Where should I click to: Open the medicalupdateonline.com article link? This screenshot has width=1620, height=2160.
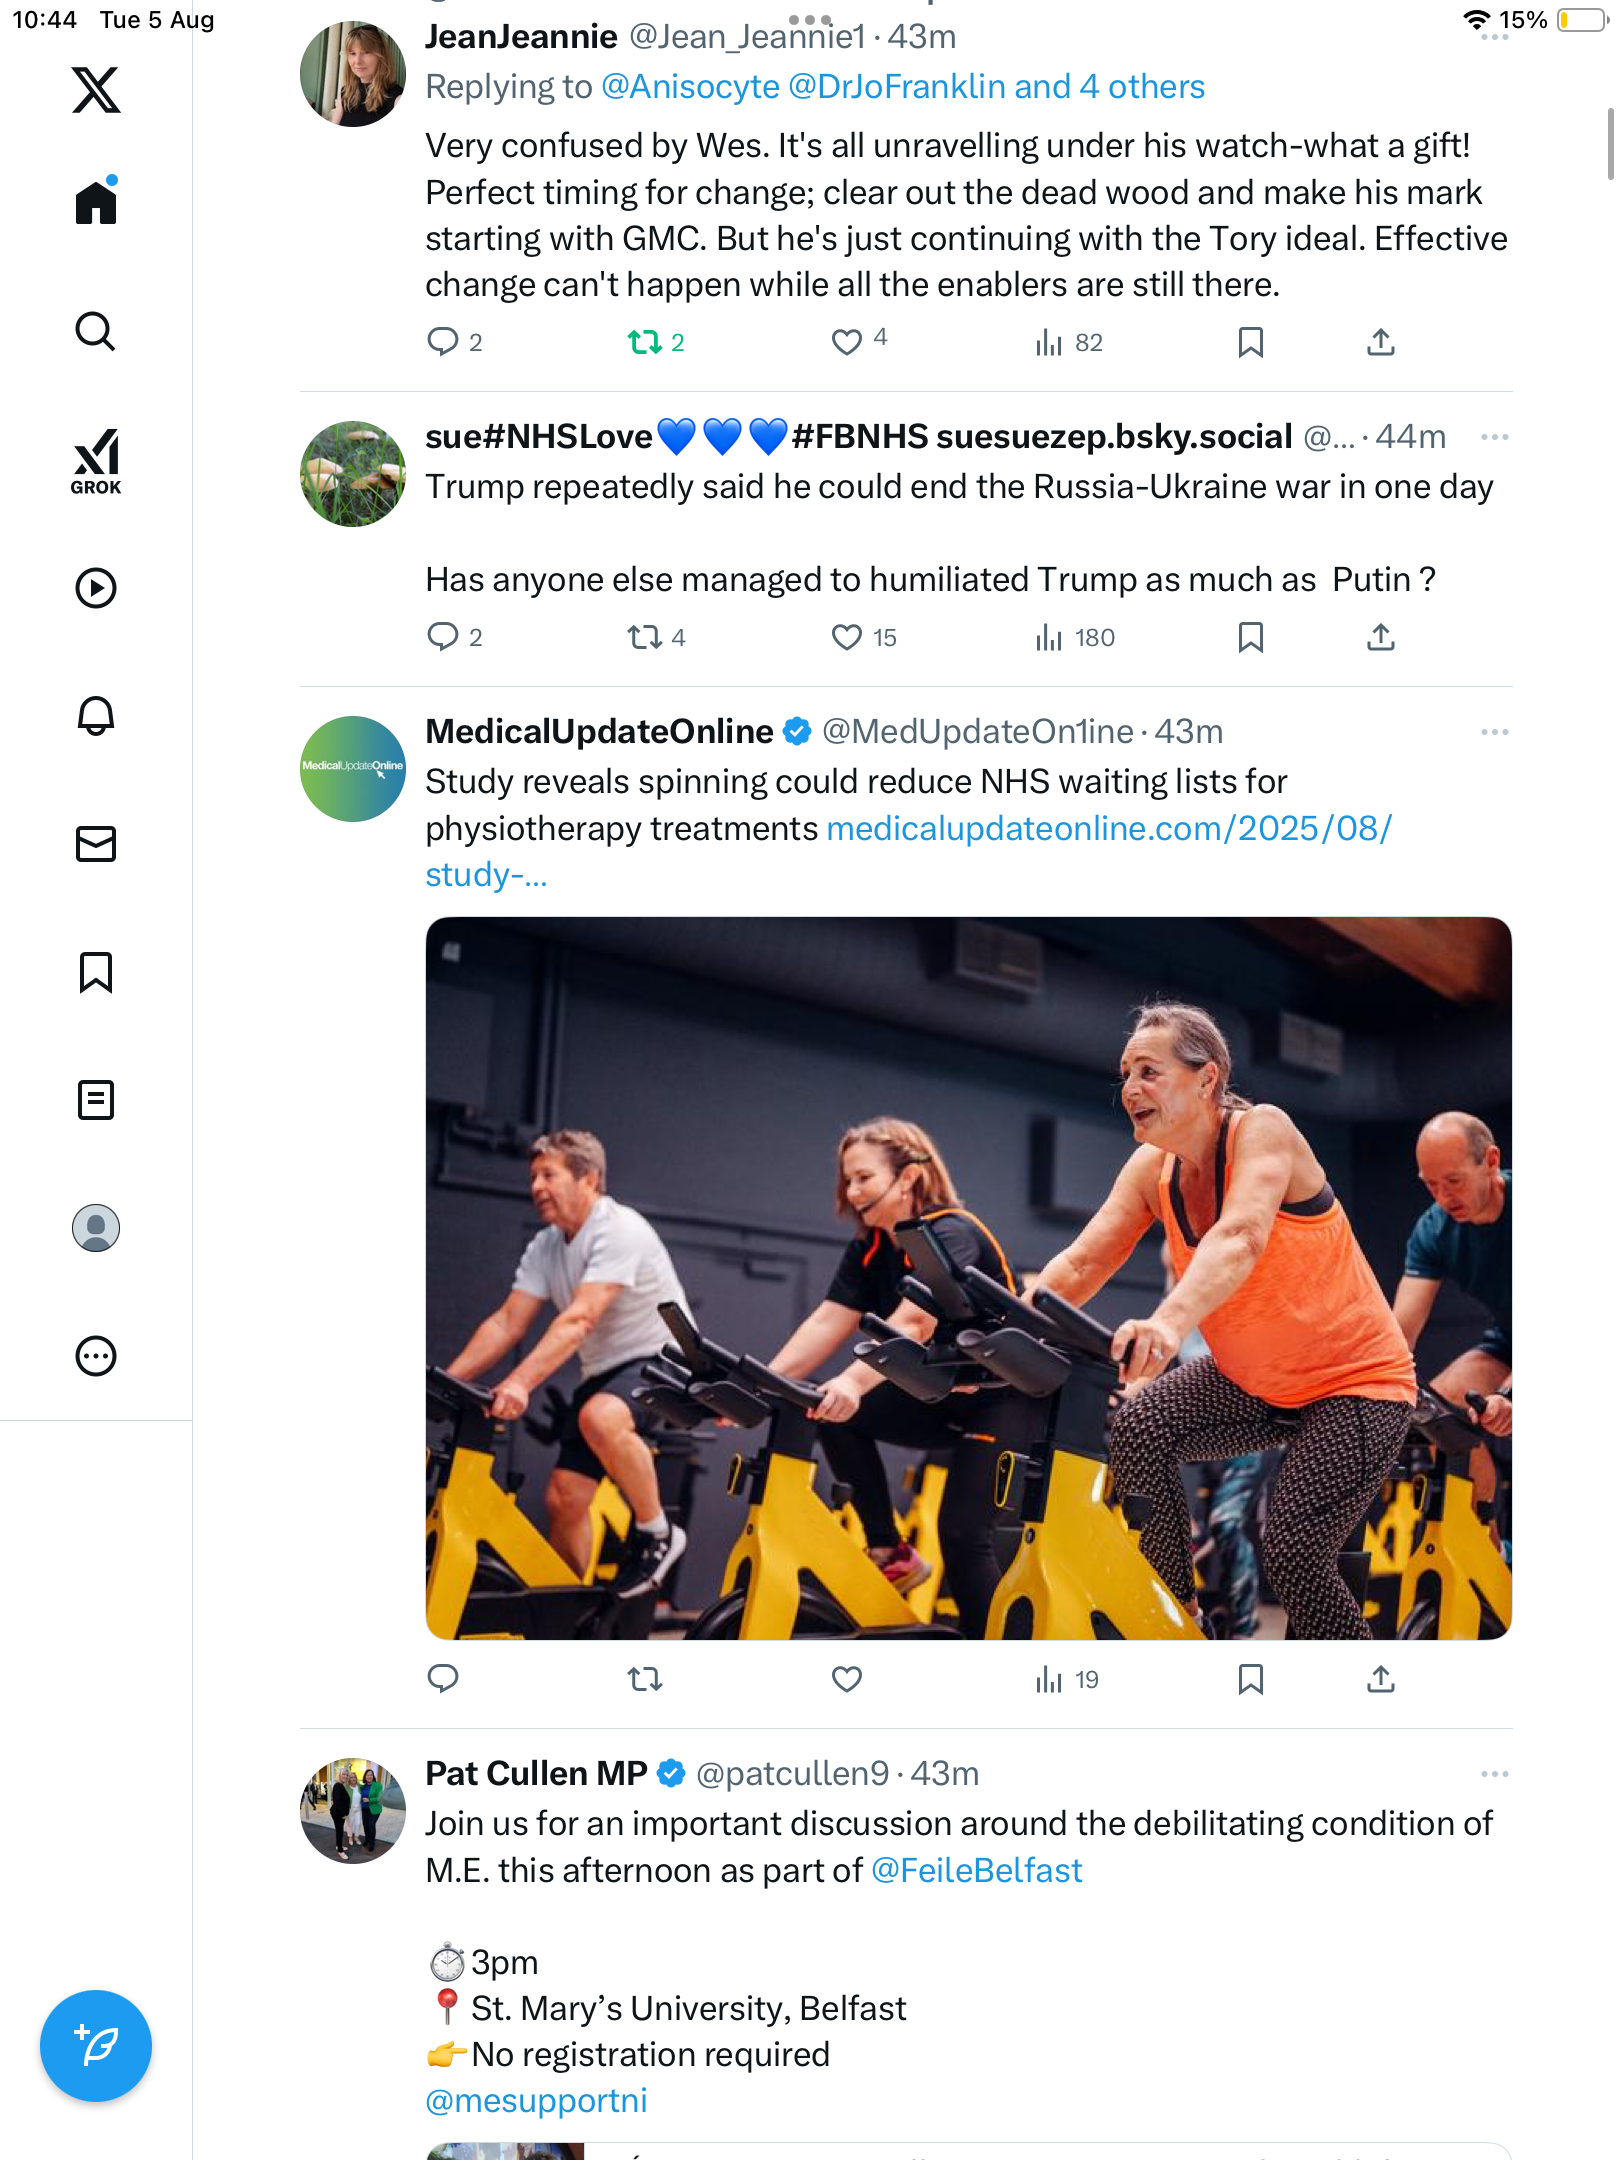point(1108,829)
